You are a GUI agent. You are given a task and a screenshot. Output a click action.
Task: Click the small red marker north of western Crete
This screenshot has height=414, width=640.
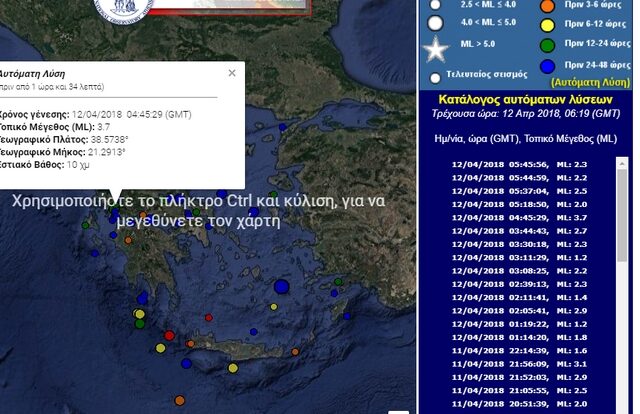coord(209,318)
